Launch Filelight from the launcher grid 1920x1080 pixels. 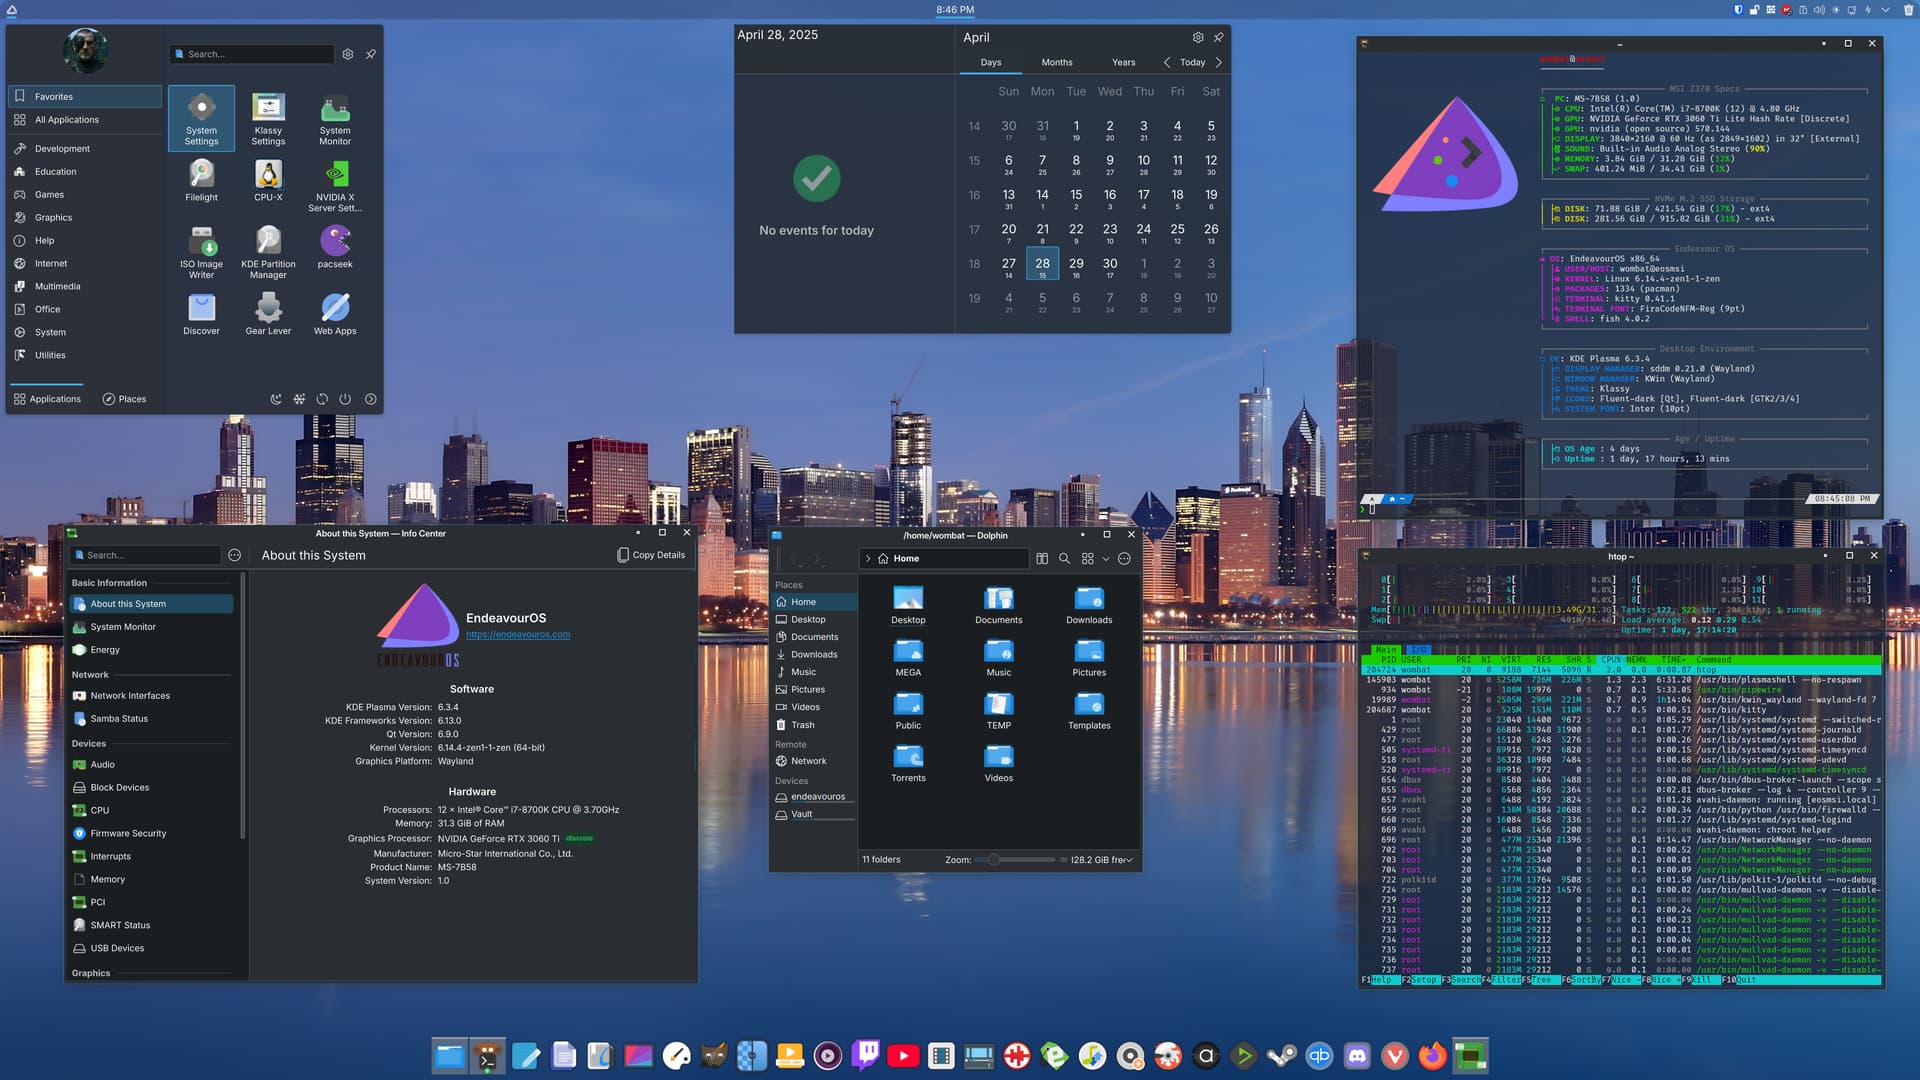coord(201,181)
